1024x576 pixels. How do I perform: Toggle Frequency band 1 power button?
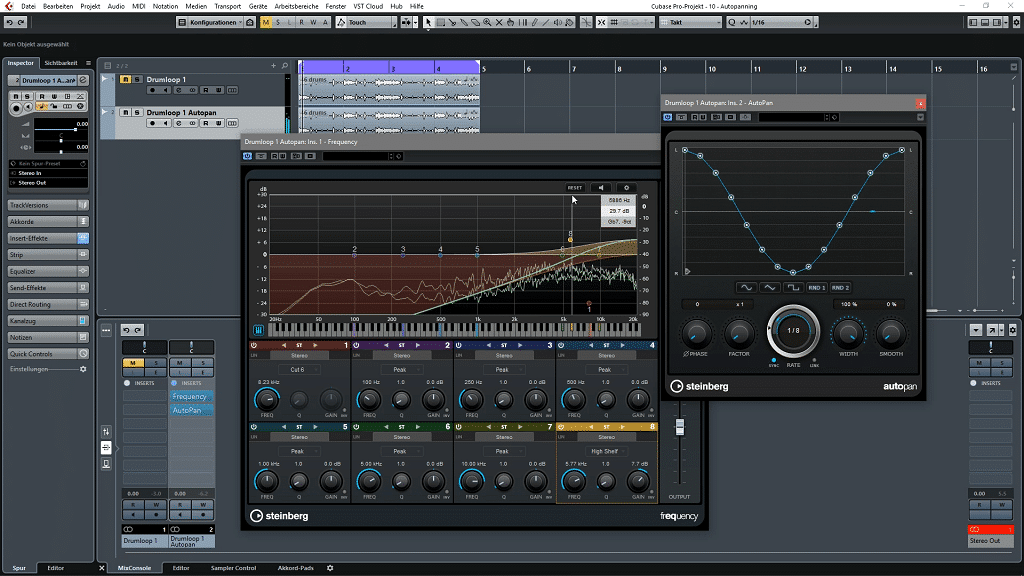(x=253, y=345)
